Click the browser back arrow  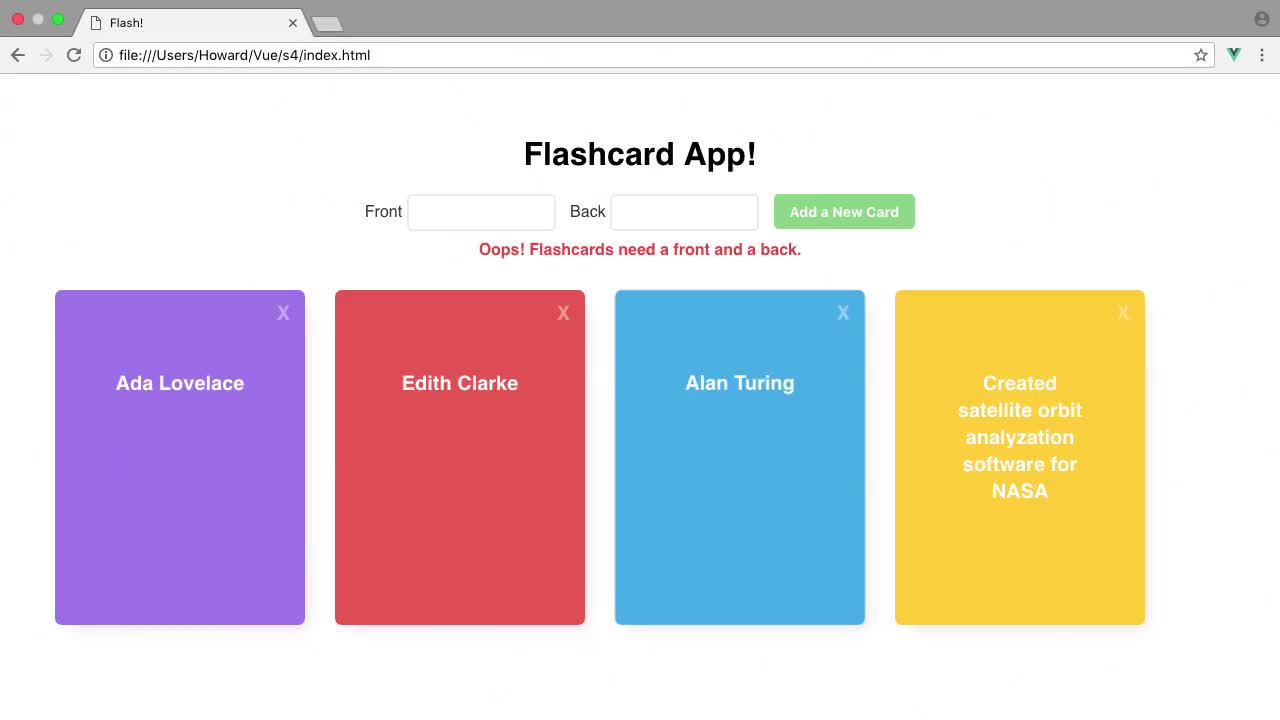18,55
